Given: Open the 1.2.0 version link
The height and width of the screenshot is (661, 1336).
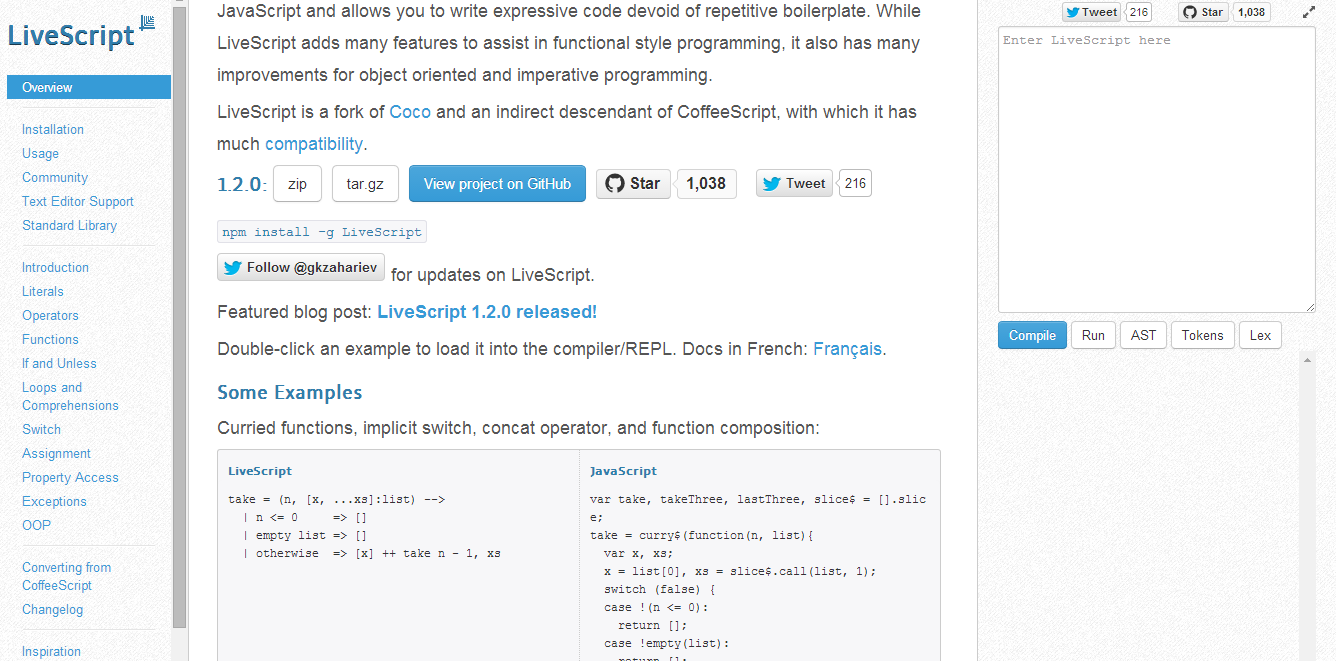Looking at the screenshot, I should tap(239, 185).
